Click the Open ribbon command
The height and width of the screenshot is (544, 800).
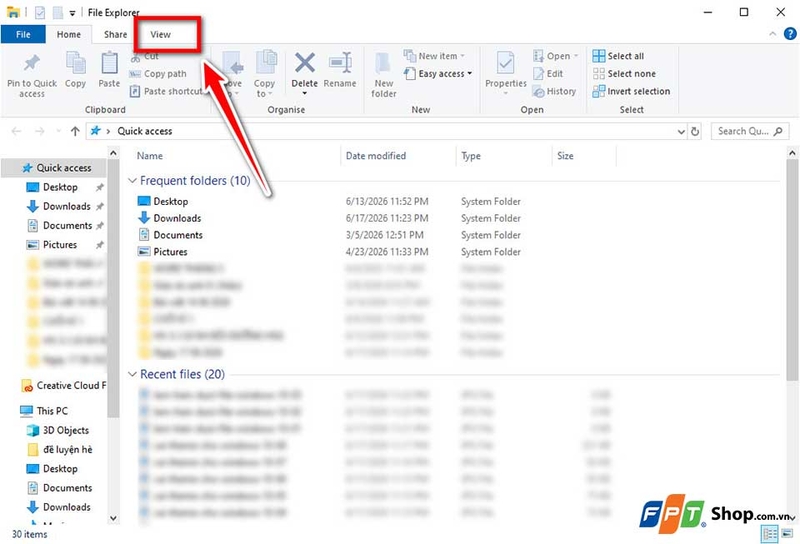tap(556, 56)
